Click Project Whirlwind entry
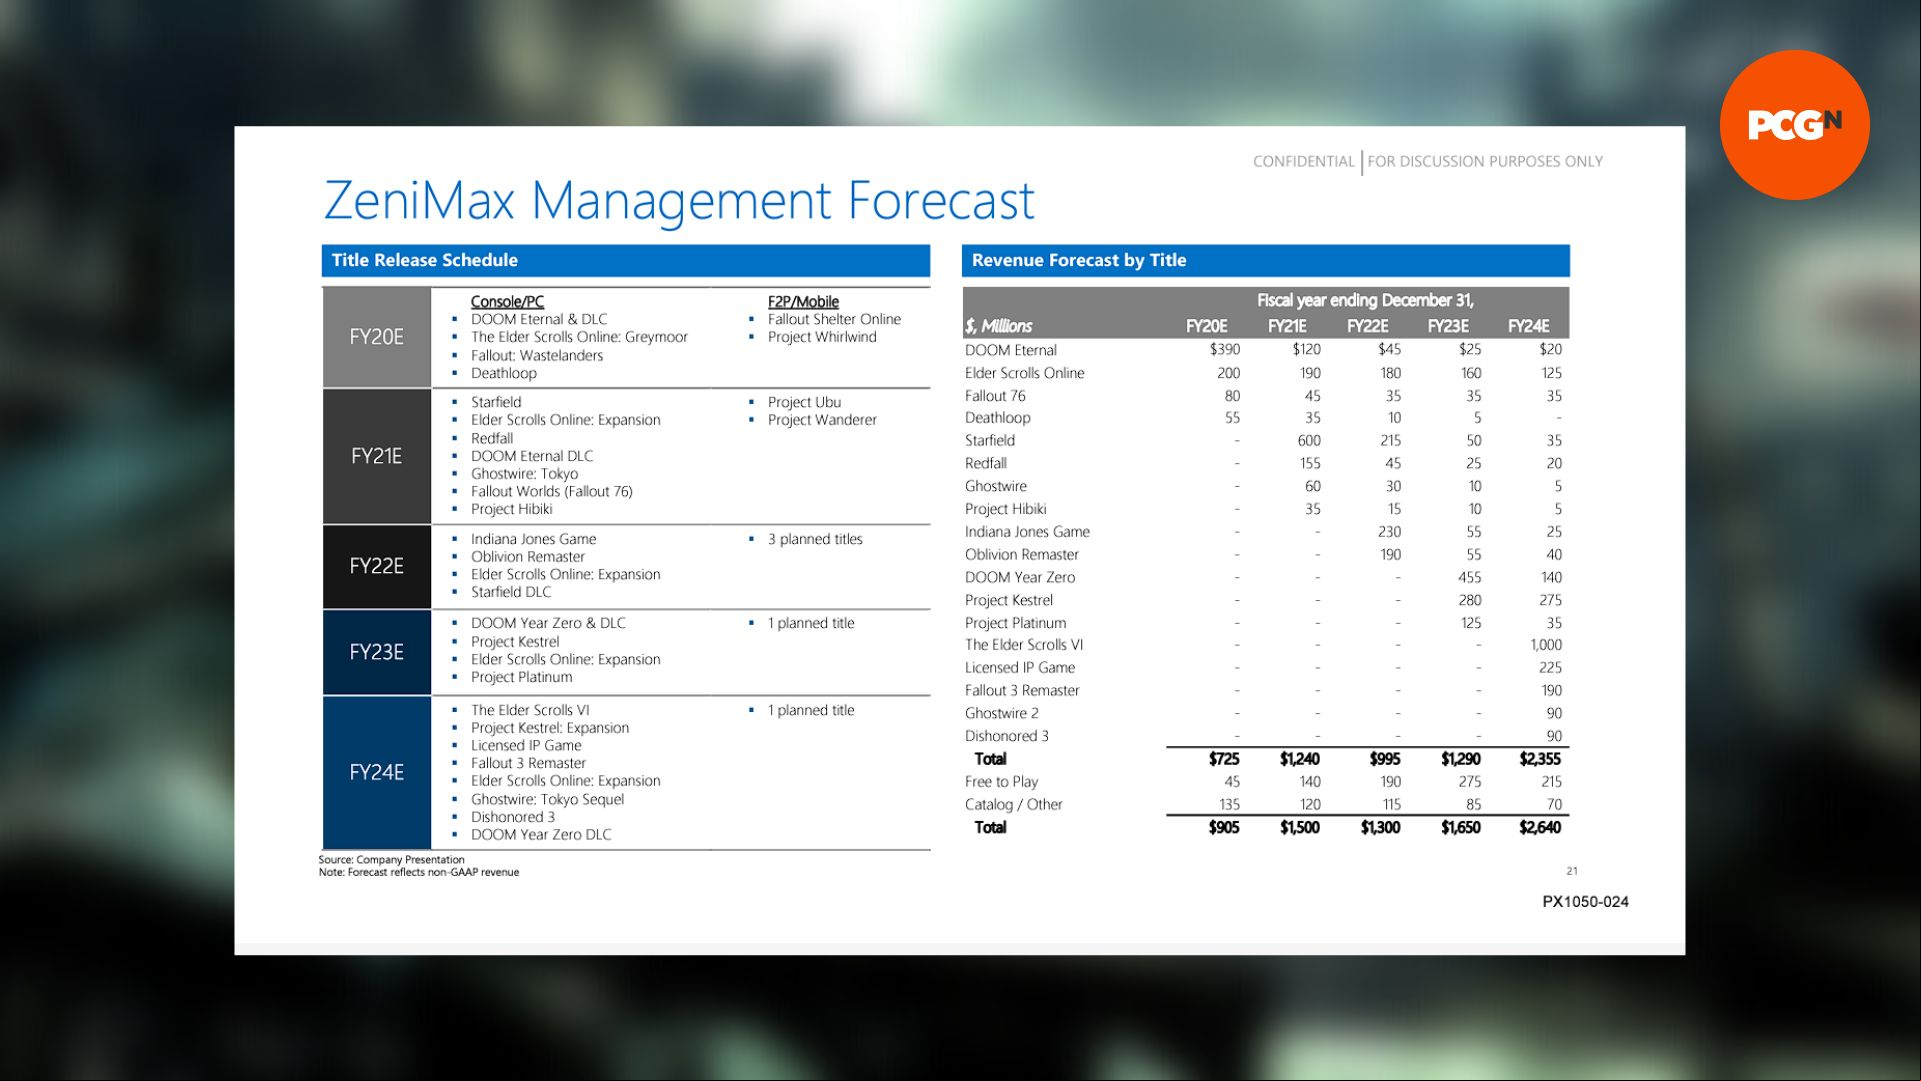 tap(822, 337)
